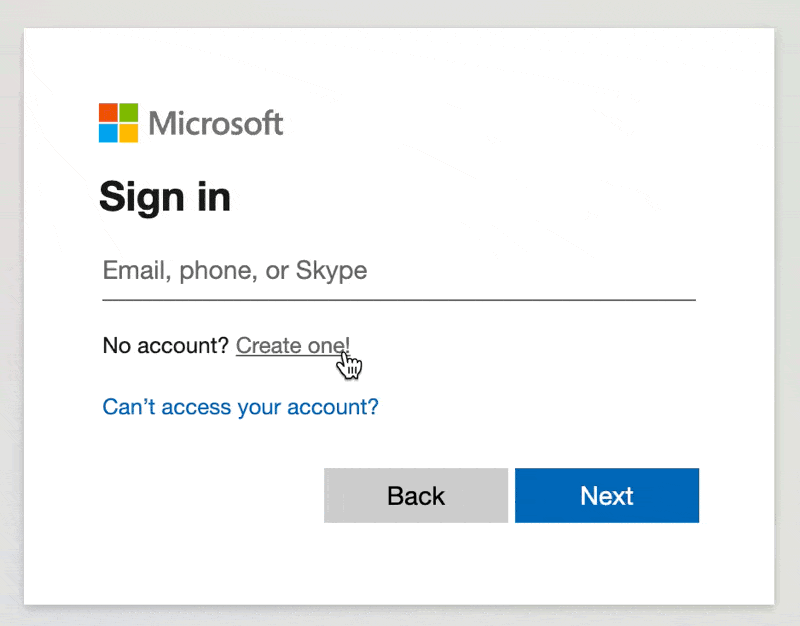Start new account signup via Create one!
The image size is (800, 626).
pyautogui.click(x=293, y=346)
